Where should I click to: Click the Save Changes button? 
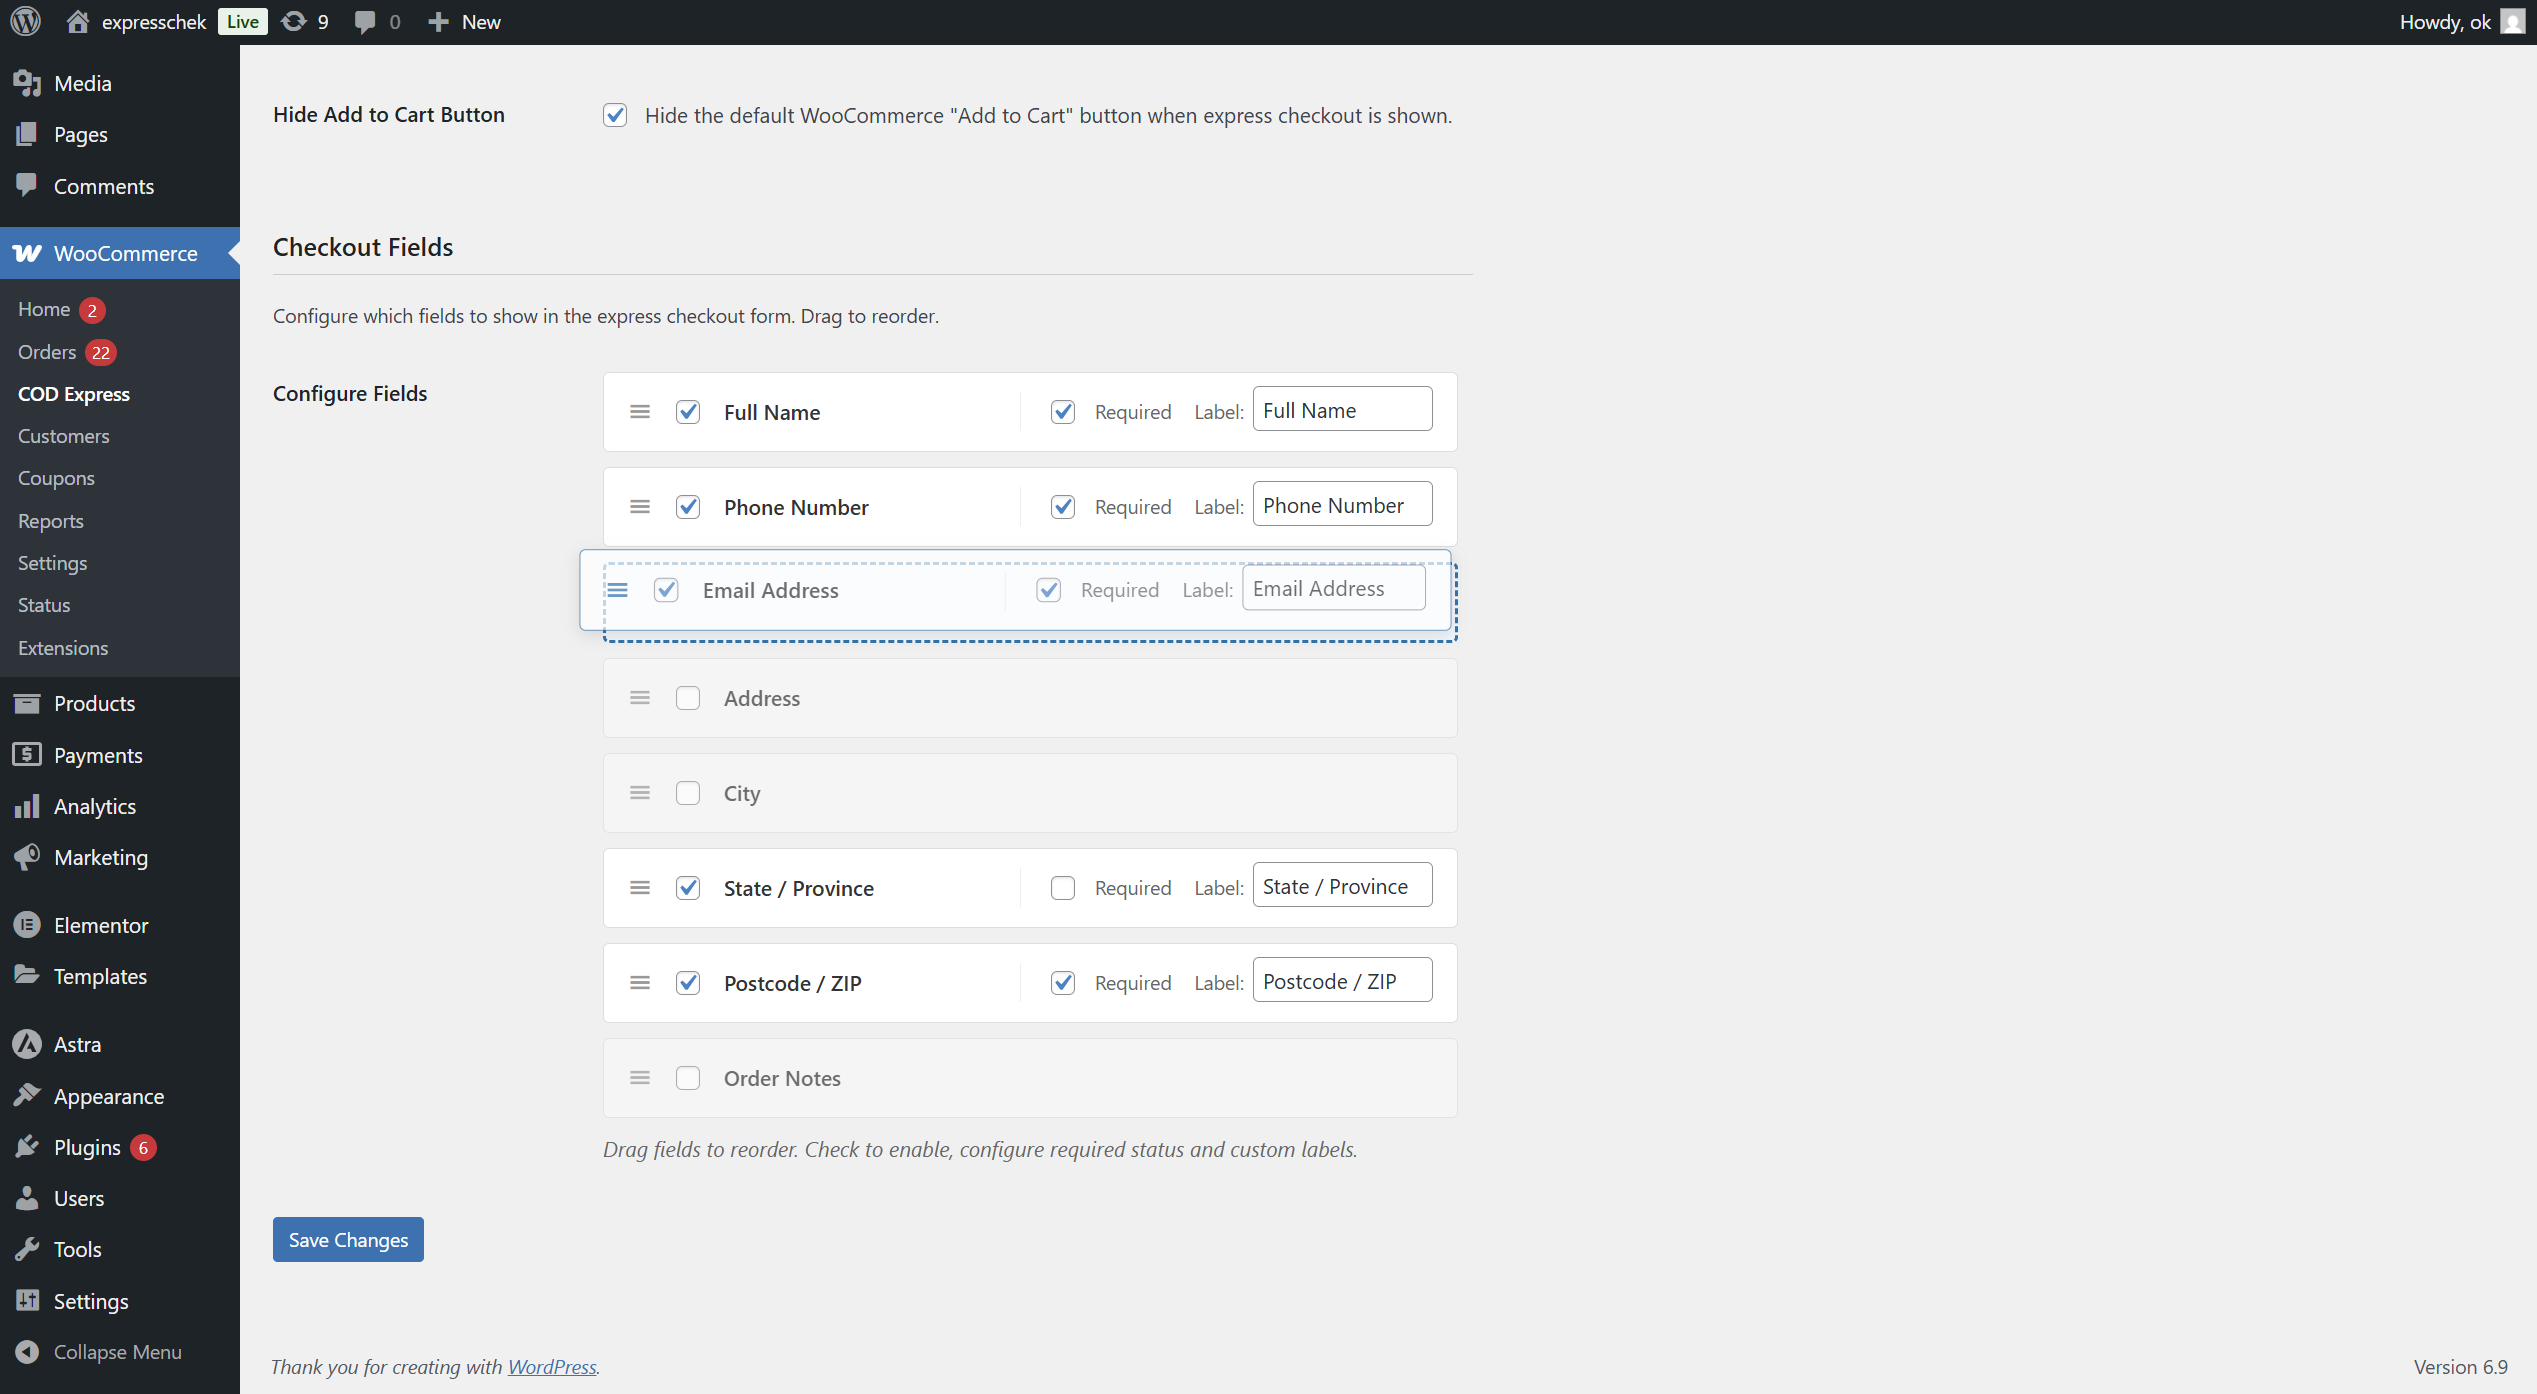click(x=347, y=1239)
